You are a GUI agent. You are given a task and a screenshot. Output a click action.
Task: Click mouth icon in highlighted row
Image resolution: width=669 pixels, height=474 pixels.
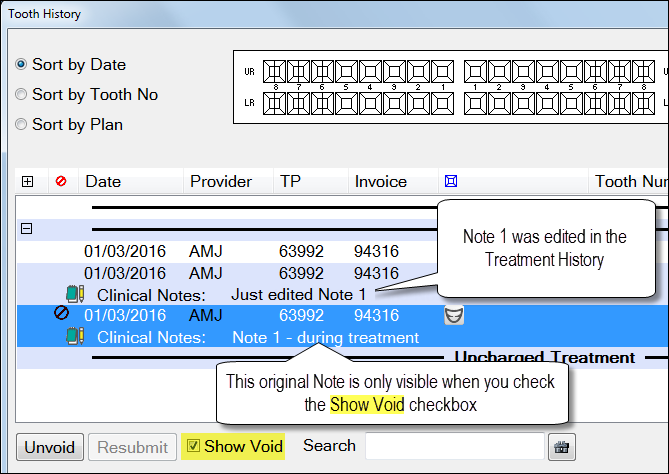pyautogui.click(x=454, y=316)
